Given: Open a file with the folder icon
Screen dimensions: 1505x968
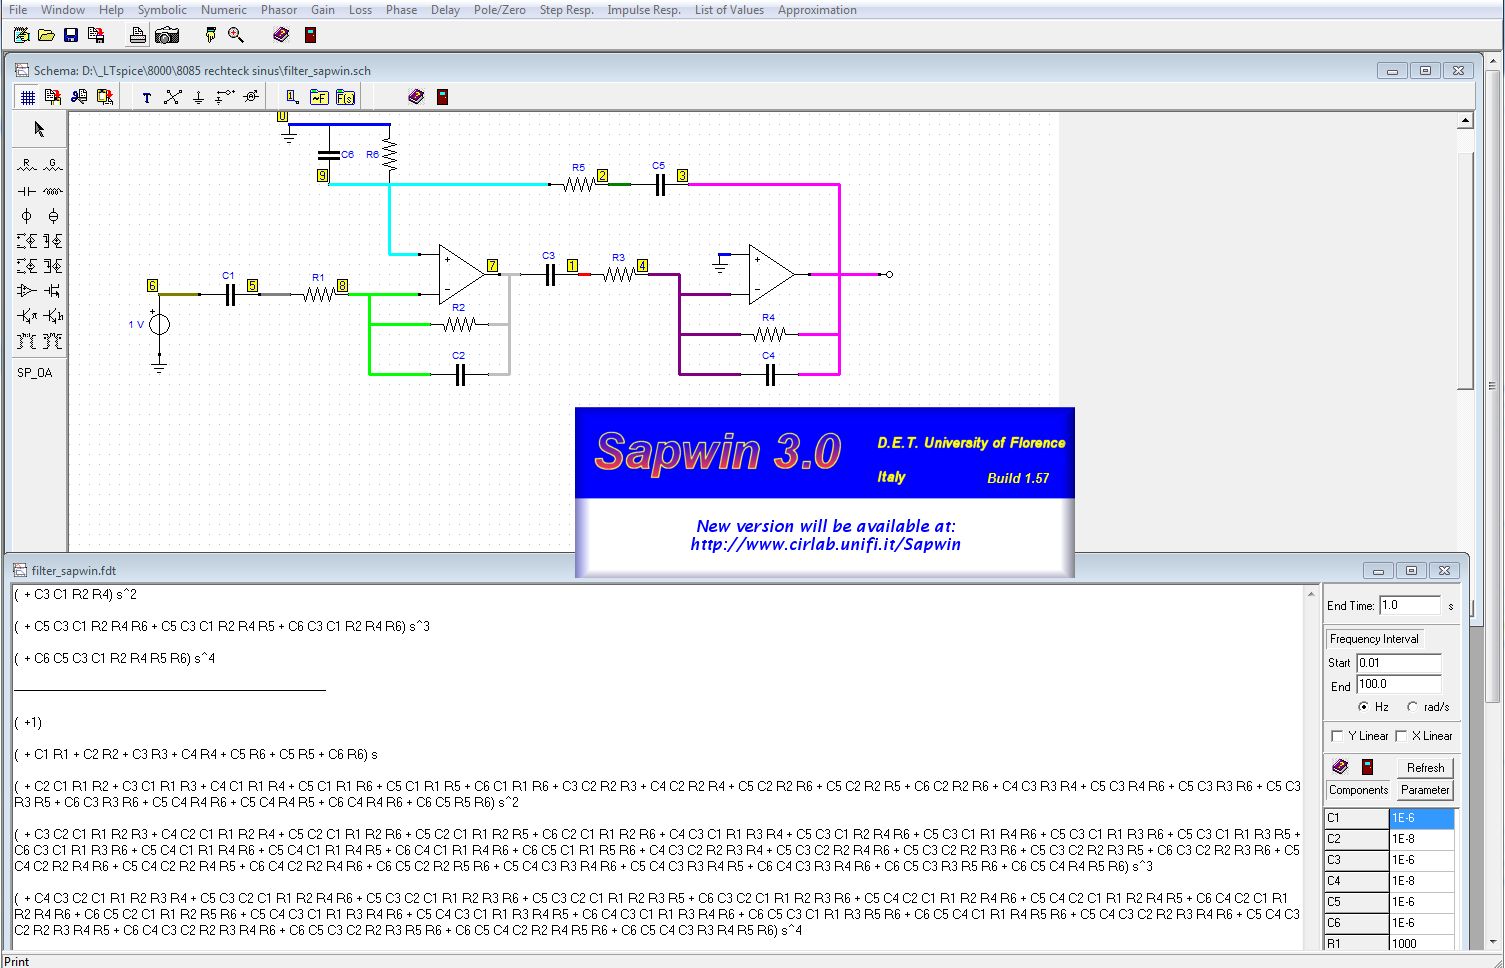Looking at the screenshot, I should tap(46, 35).
